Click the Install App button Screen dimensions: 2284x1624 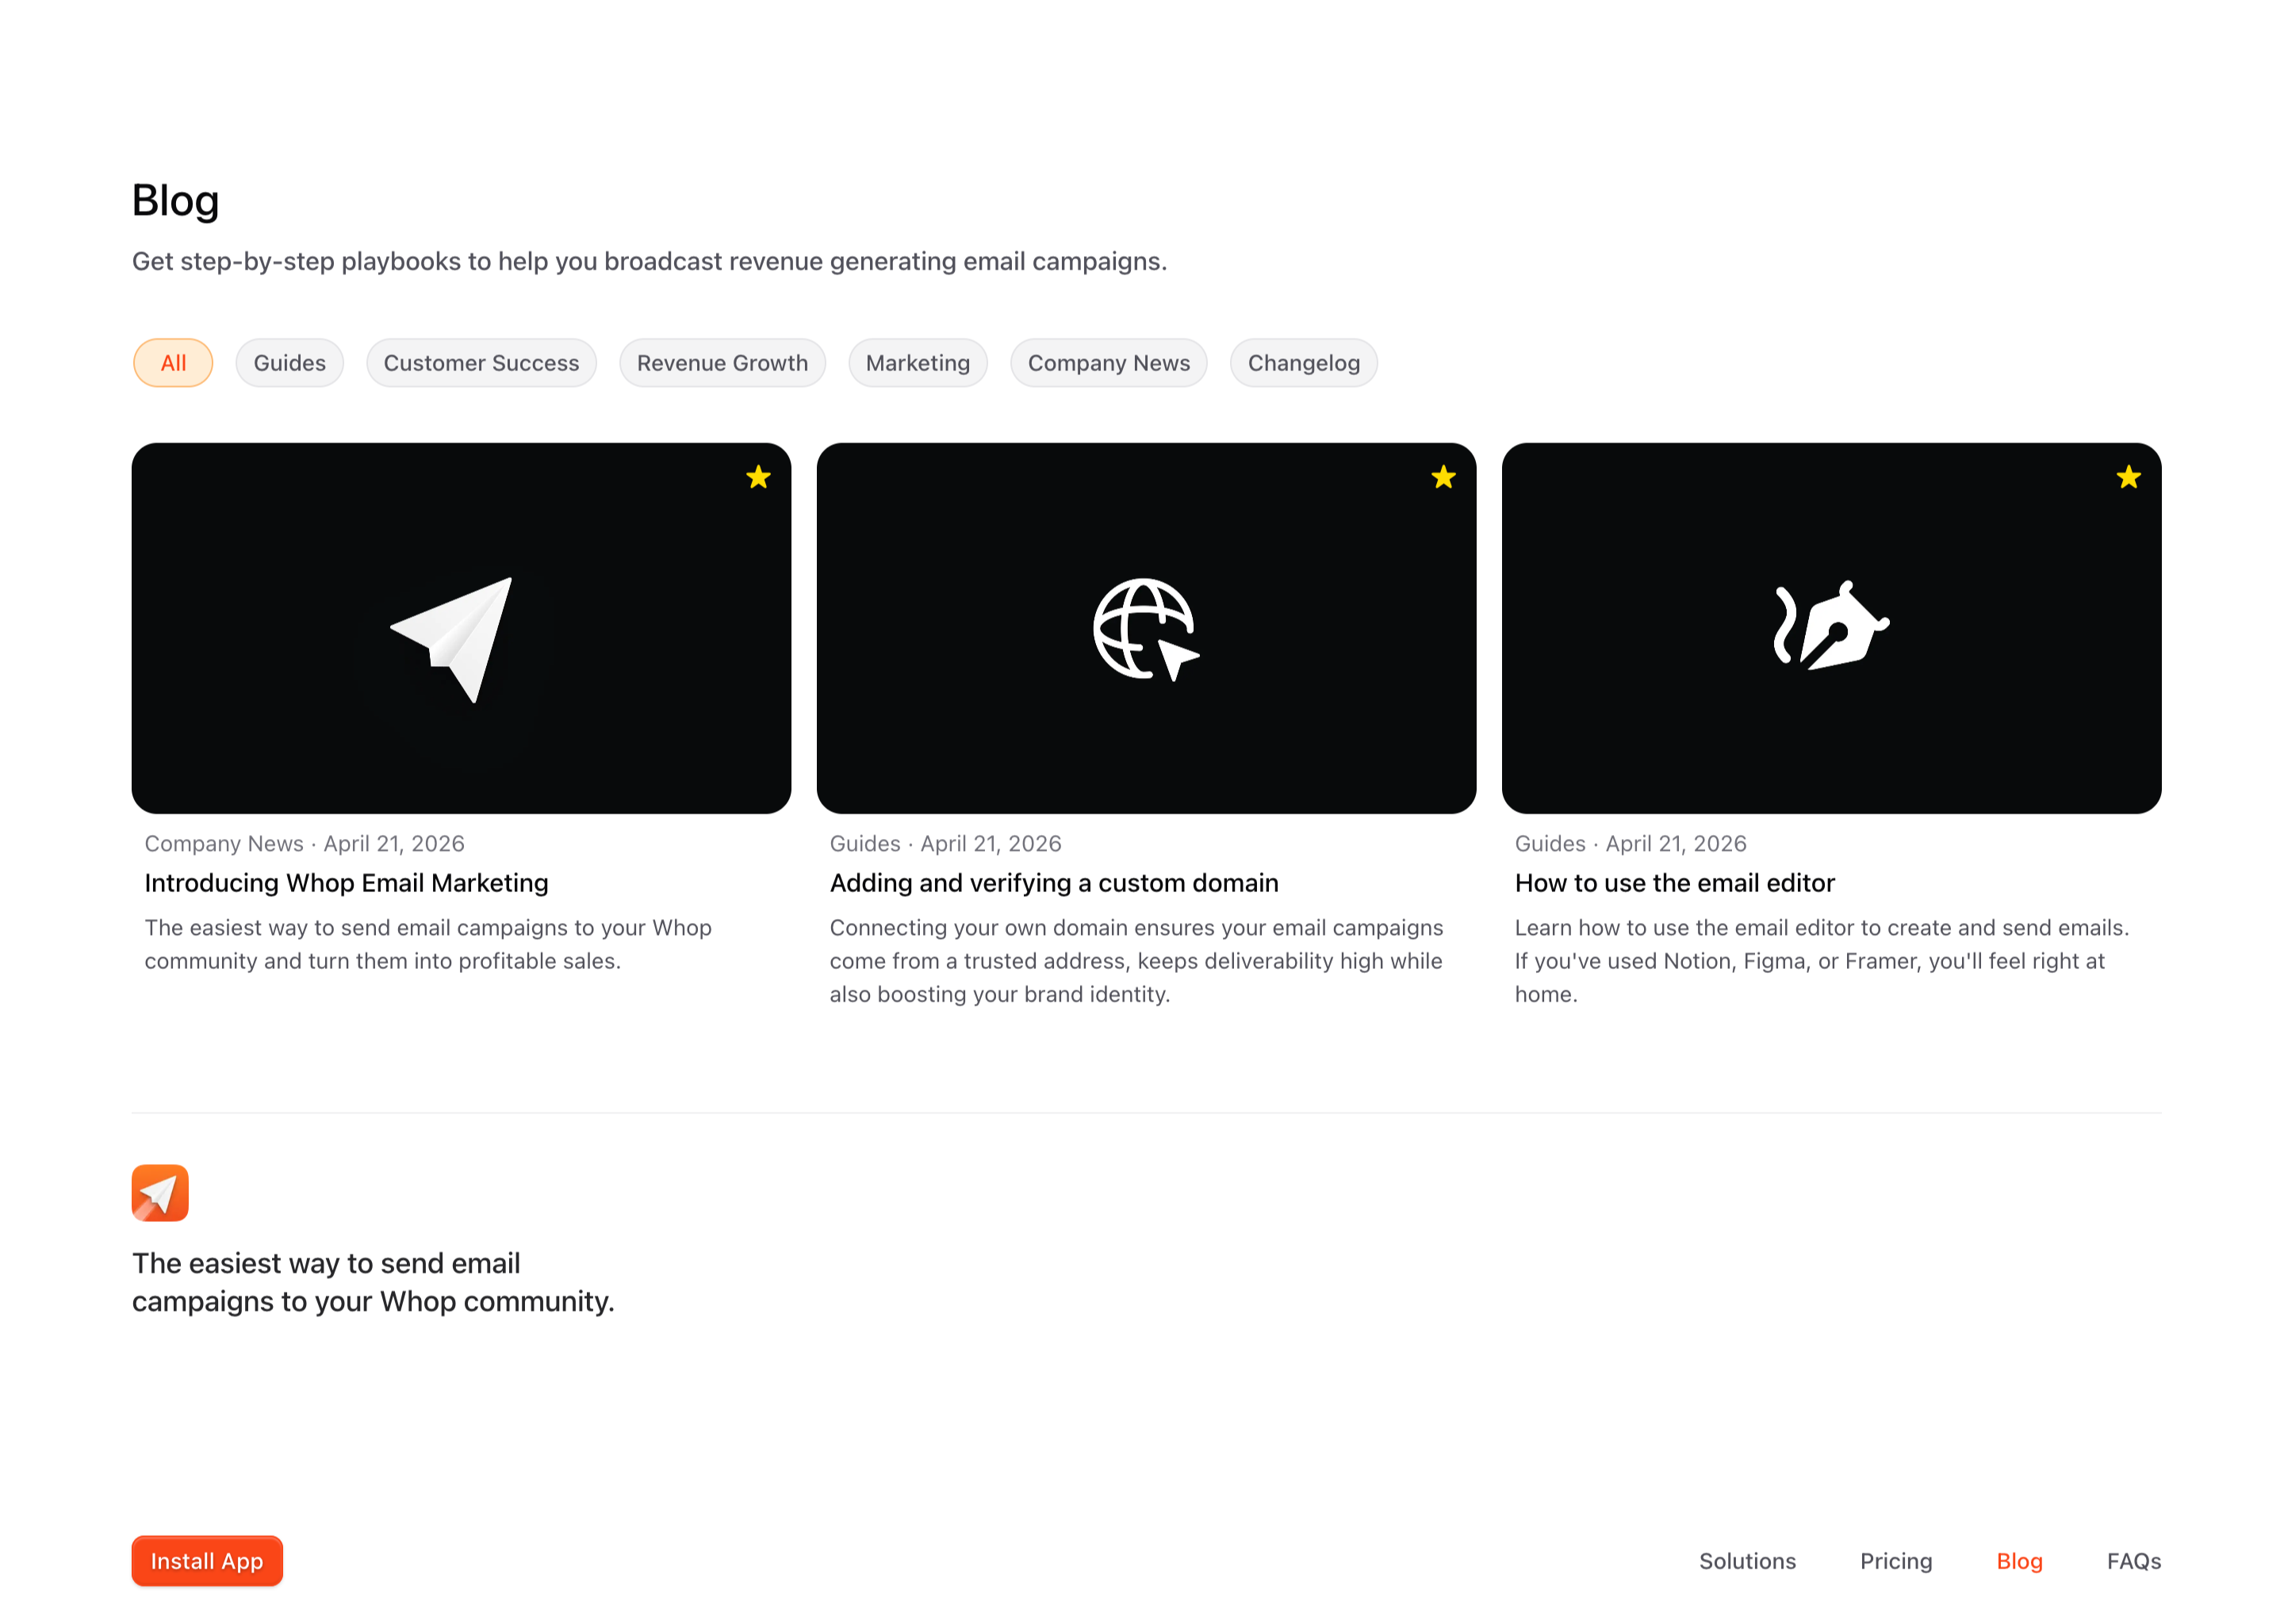[207, 1560]
